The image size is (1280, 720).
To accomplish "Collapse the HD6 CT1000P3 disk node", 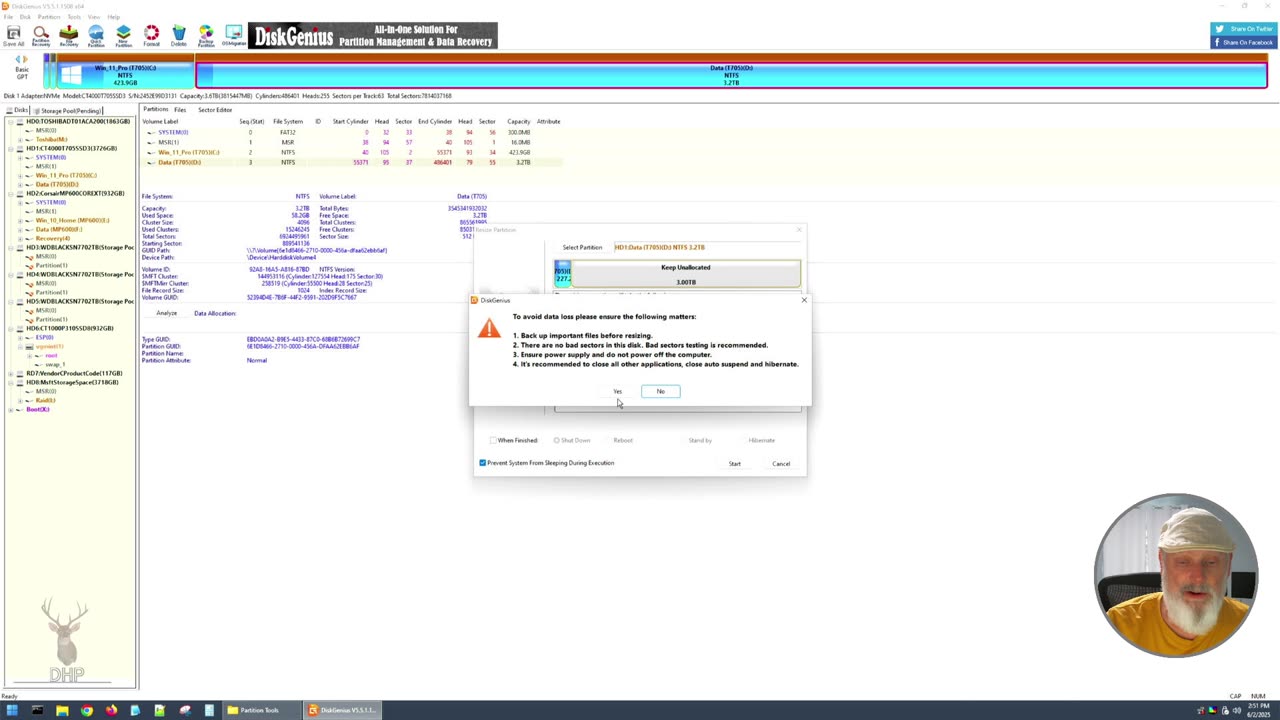I will coord(10,328).
